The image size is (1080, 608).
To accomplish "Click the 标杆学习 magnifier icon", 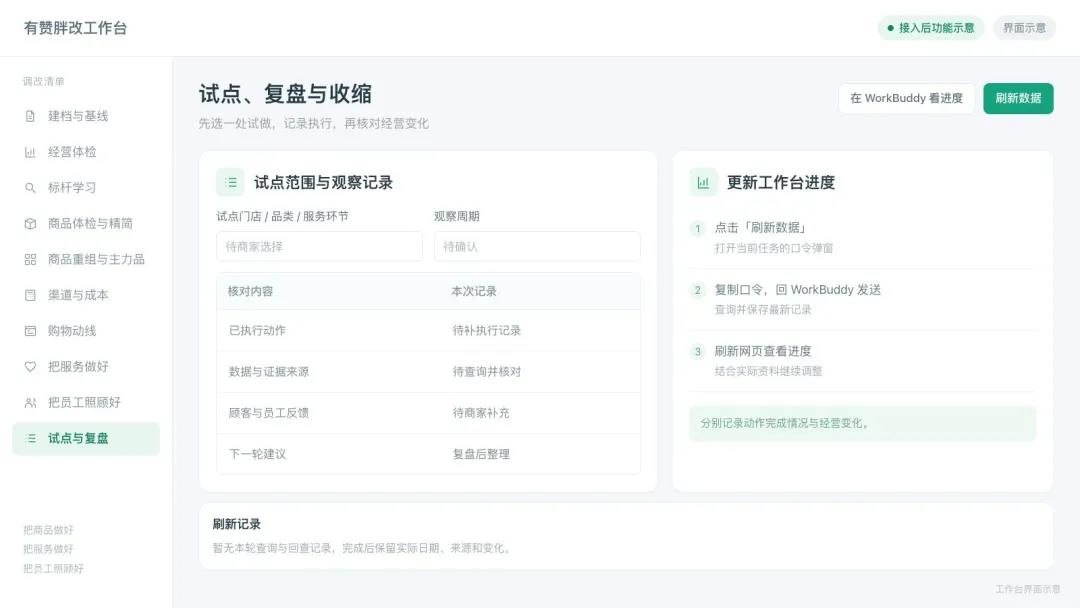I will pyautogui.click(x=30, y=188).
